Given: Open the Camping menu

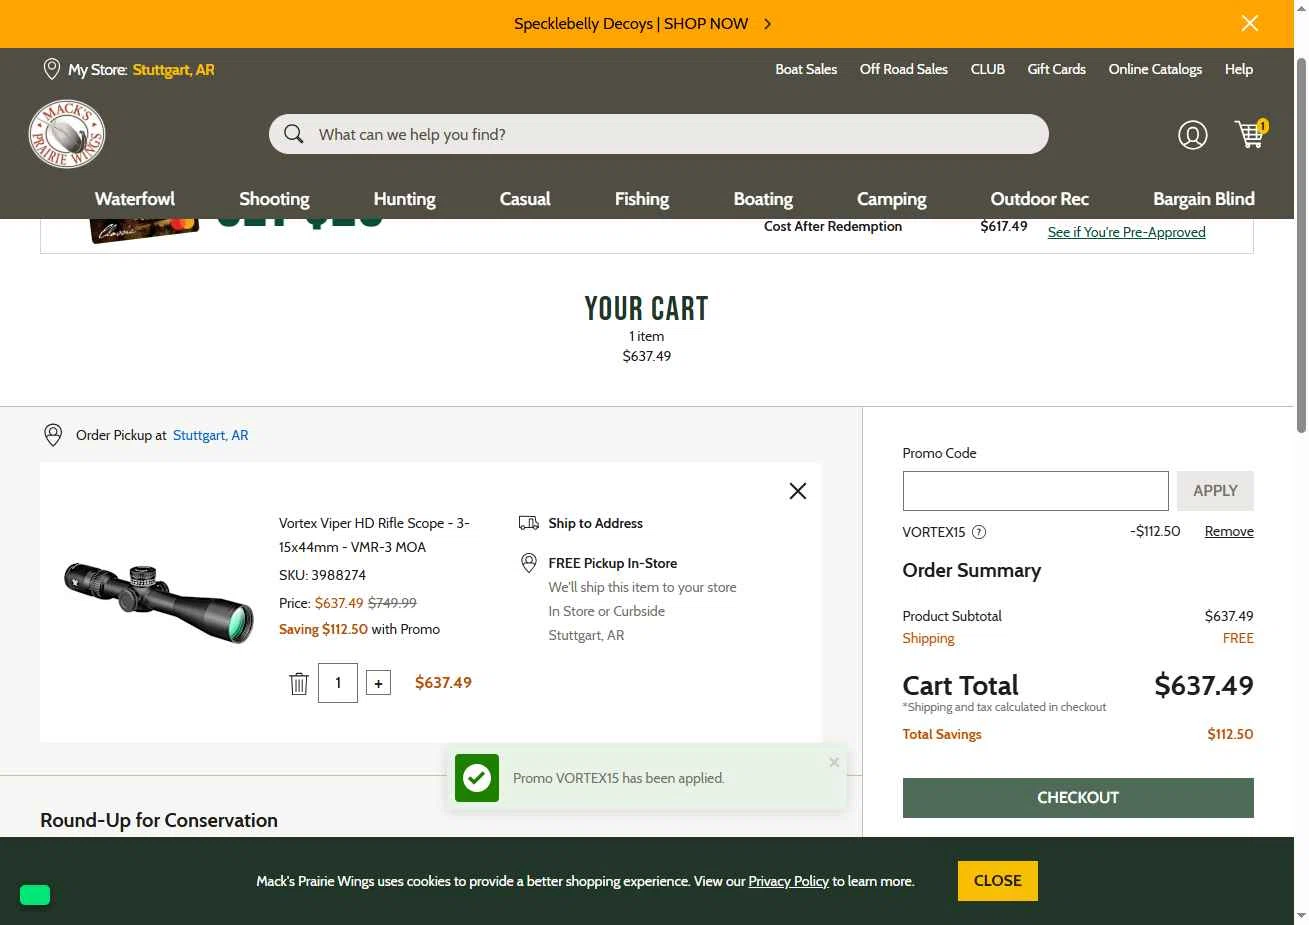Looking at the screenshot, I should (892, 198).
